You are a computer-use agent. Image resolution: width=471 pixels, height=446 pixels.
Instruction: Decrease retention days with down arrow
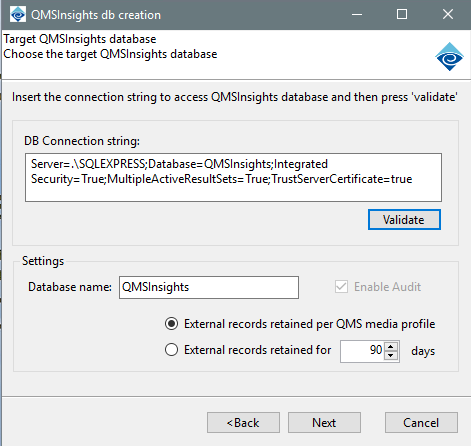coord(391,355)
